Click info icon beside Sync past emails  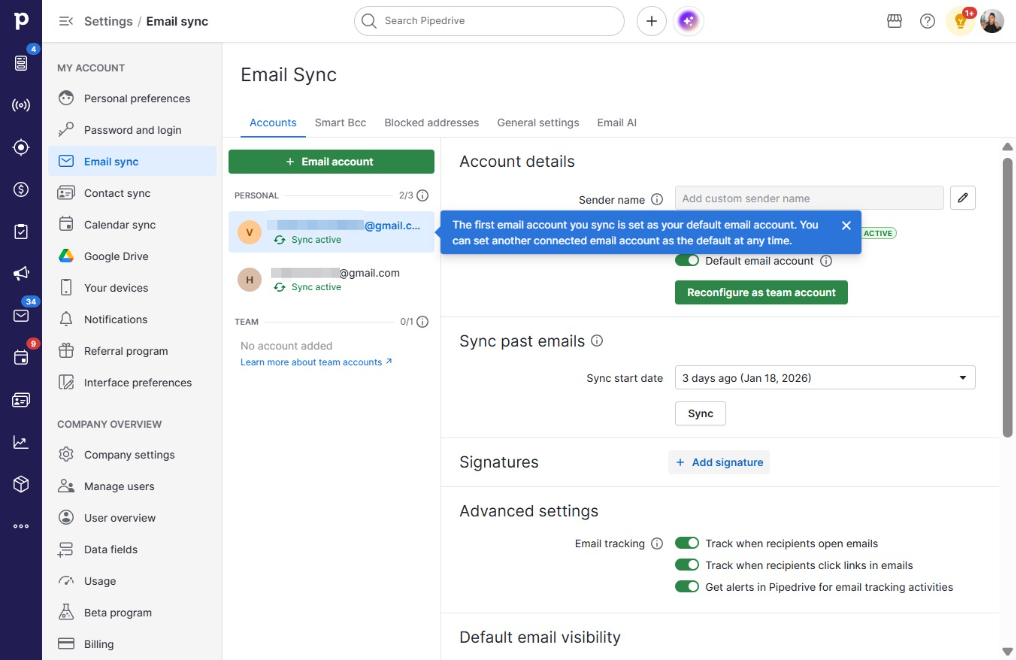click(x=597, y=341)
